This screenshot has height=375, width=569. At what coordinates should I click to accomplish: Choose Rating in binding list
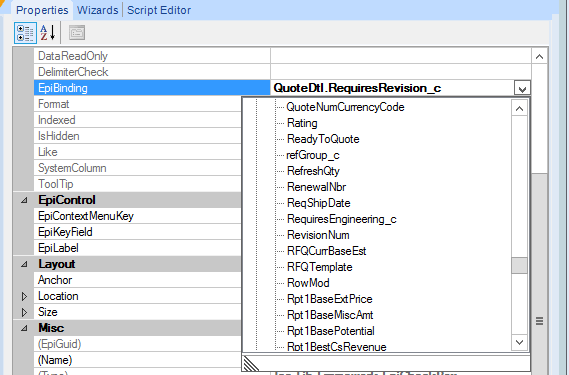click(302, 123)
